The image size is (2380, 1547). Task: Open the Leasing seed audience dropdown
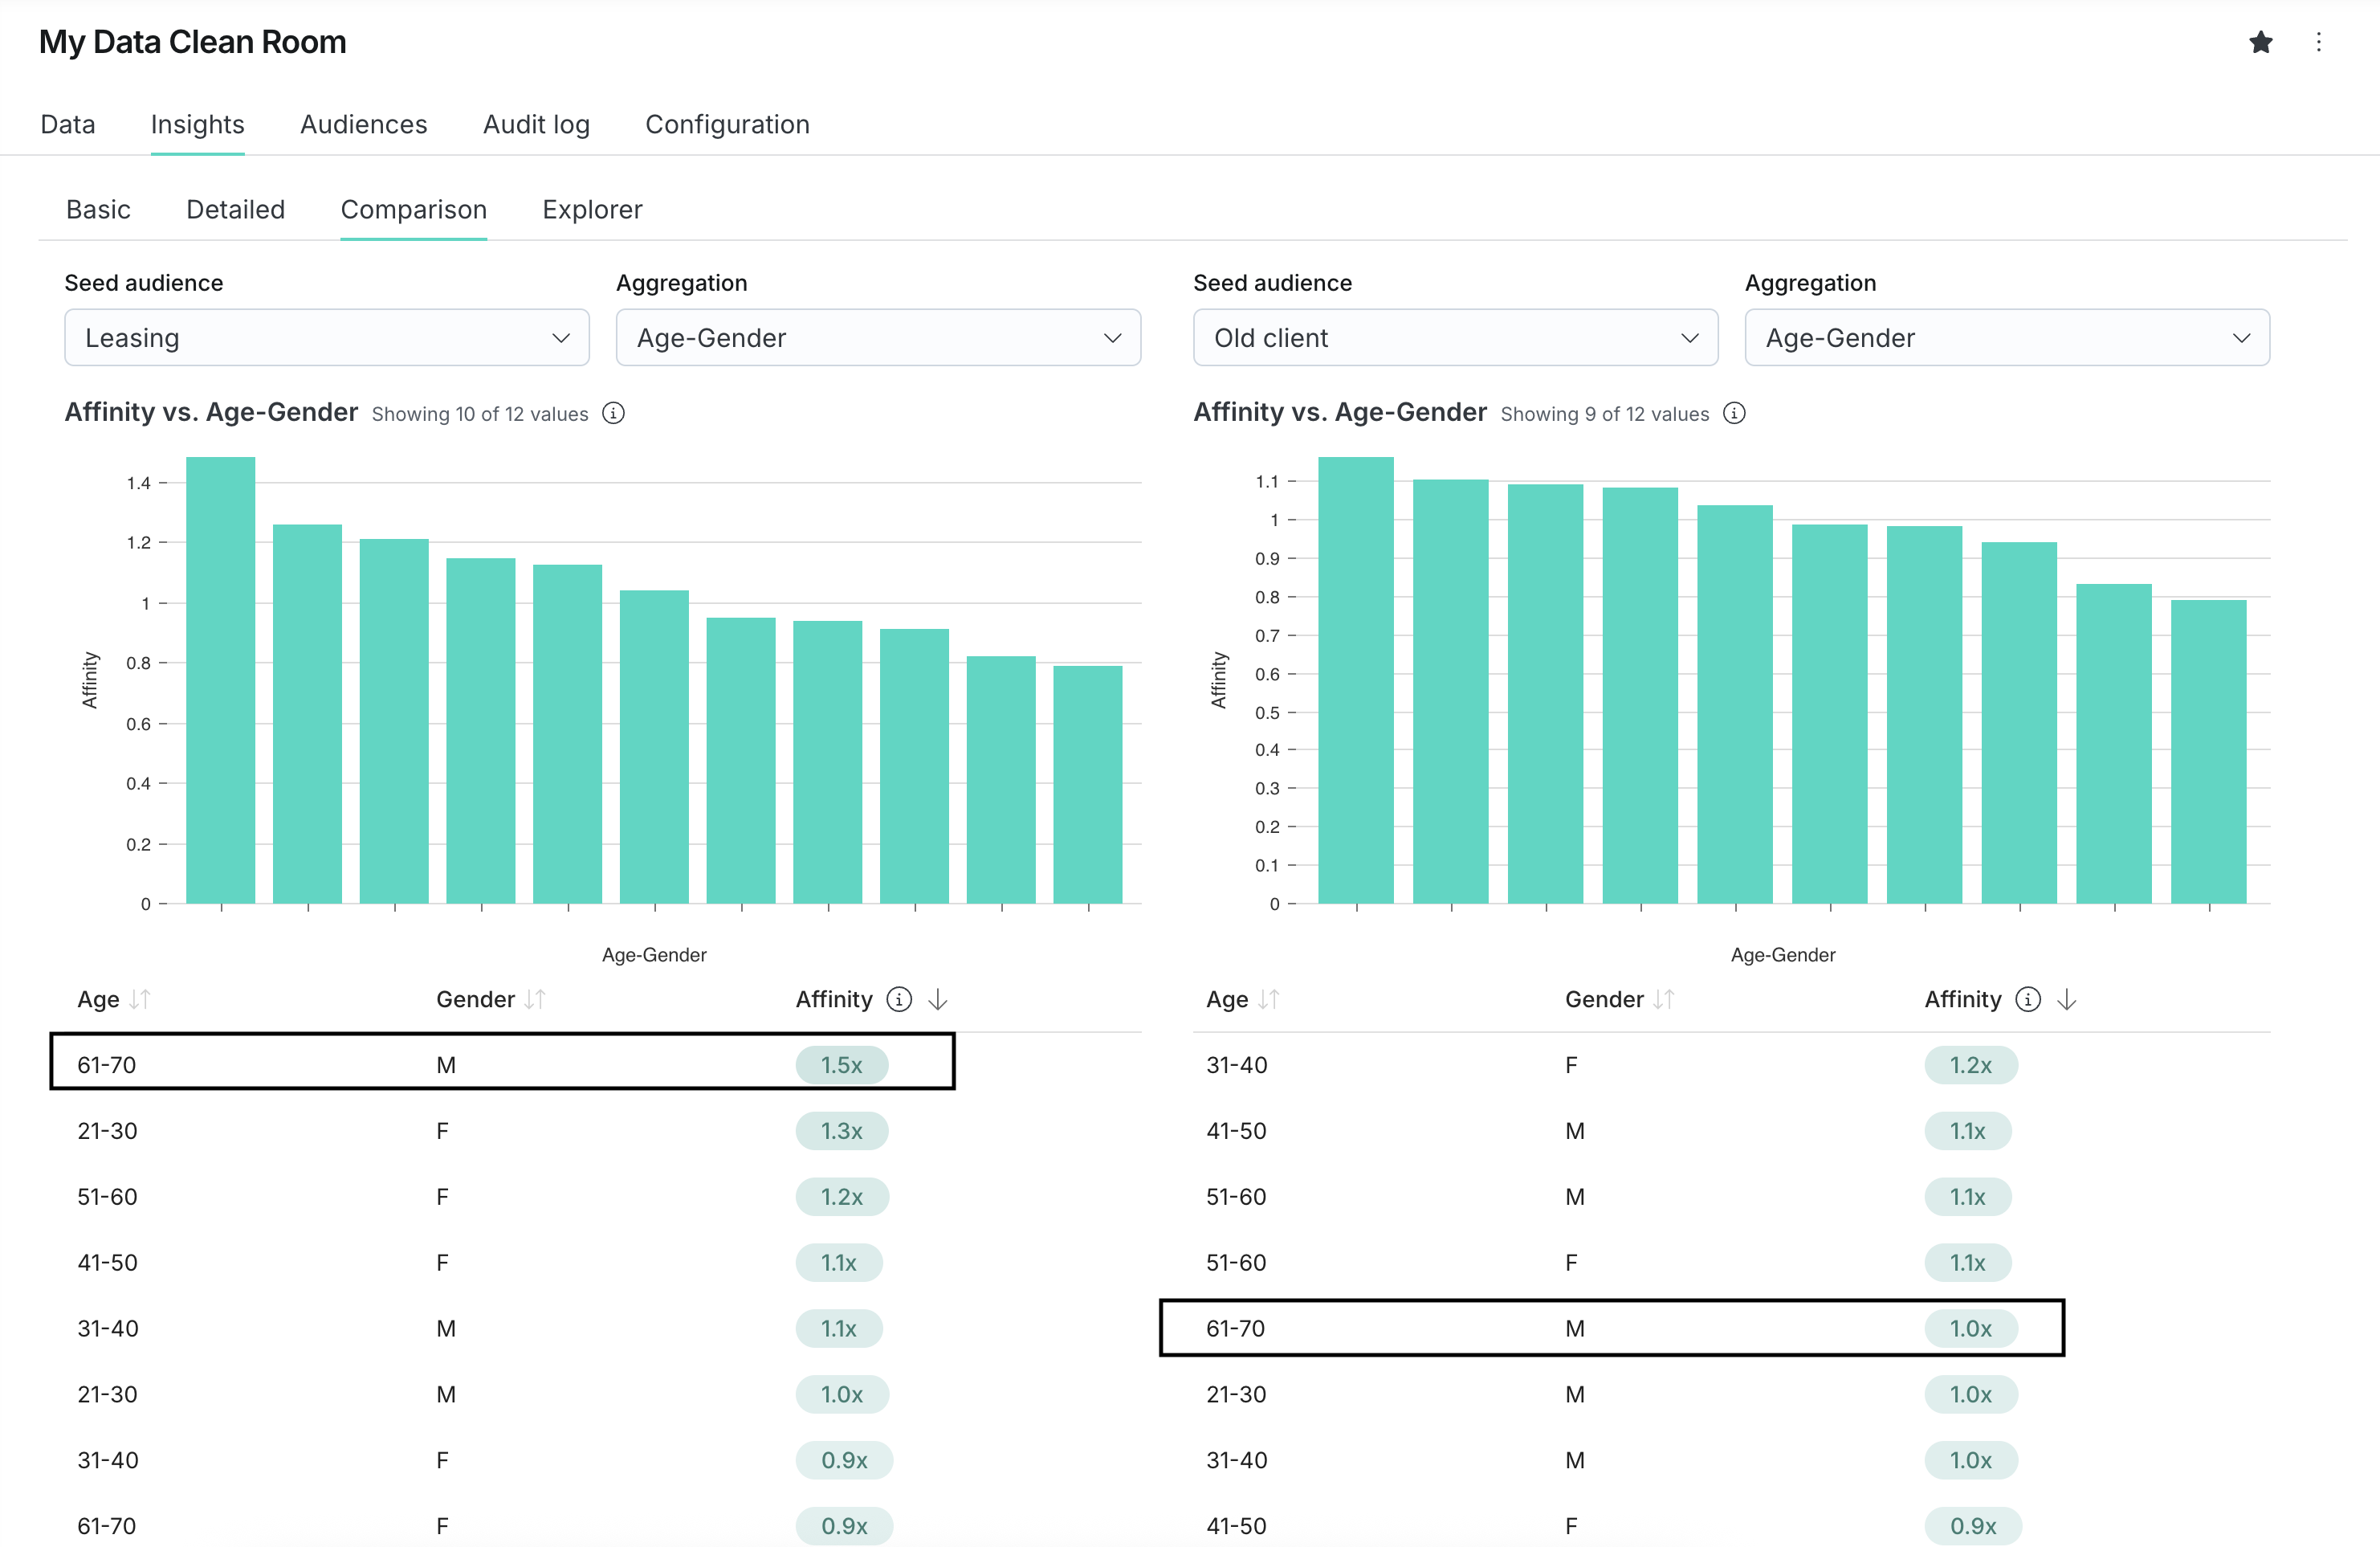point(326,337)
